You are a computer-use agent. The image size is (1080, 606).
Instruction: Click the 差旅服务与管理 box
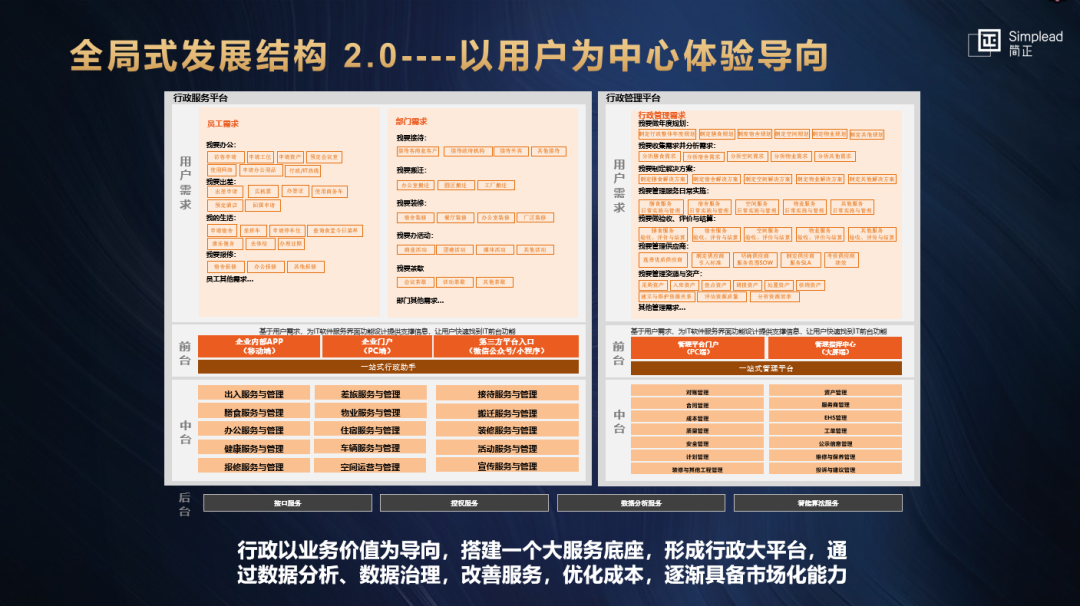pyautogui.click(x=371, y=394)
